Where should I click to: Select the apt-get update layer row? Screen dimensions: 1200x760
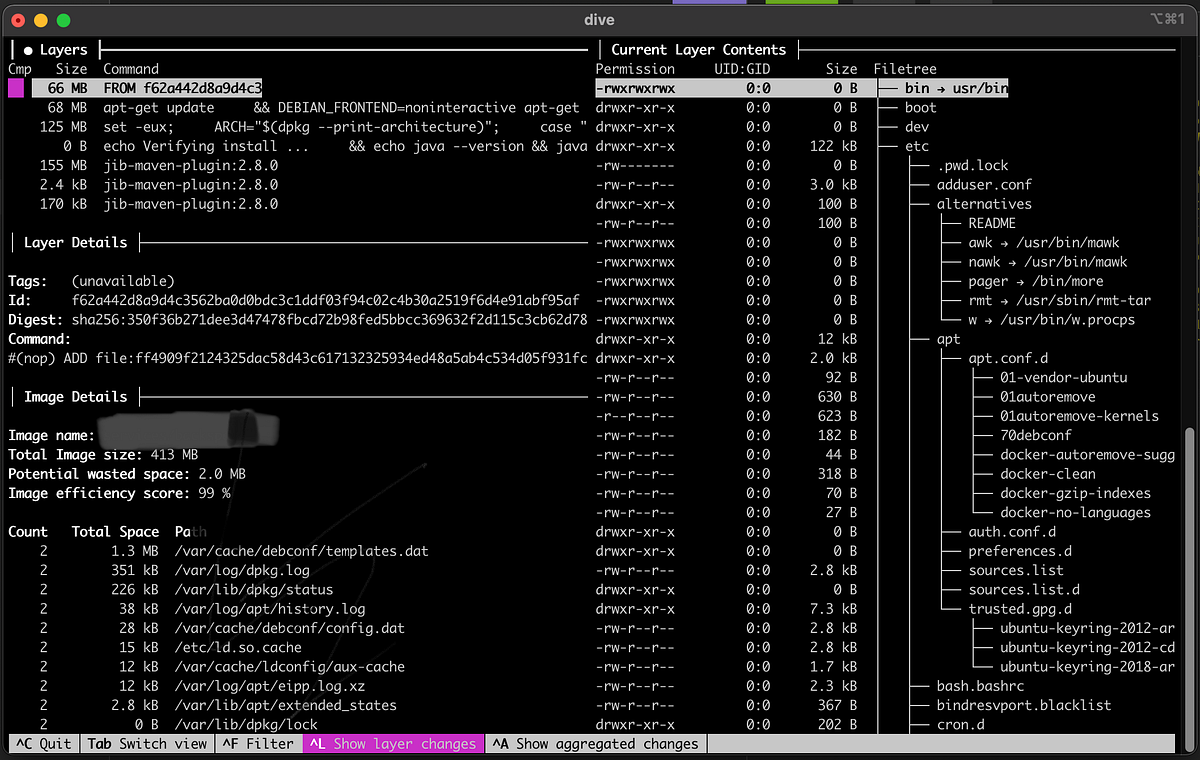310,107
